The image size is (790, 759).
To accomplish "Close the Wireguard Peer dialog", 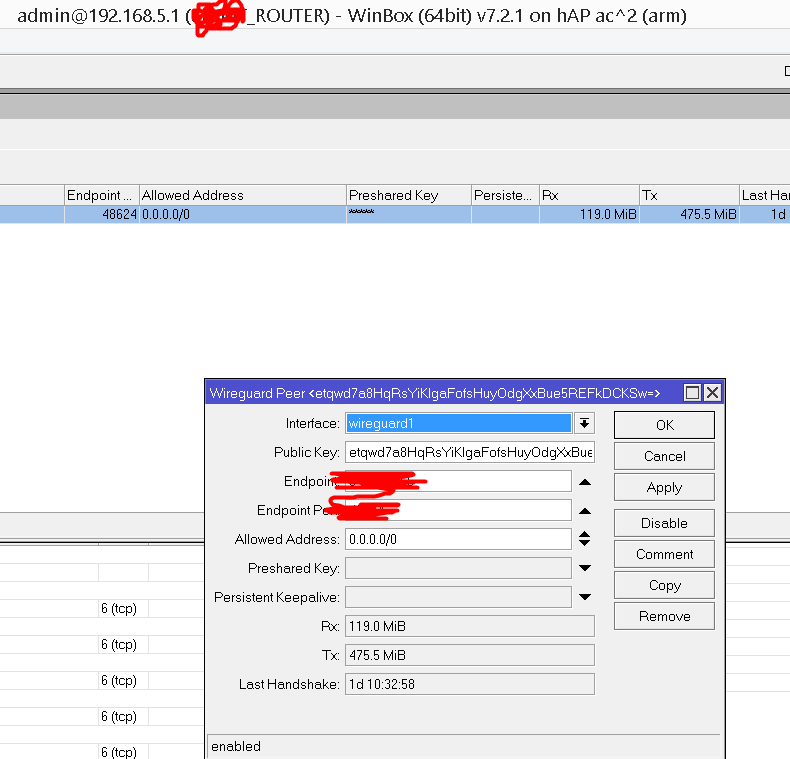I will pyautogui.click(x=712, y=393).
